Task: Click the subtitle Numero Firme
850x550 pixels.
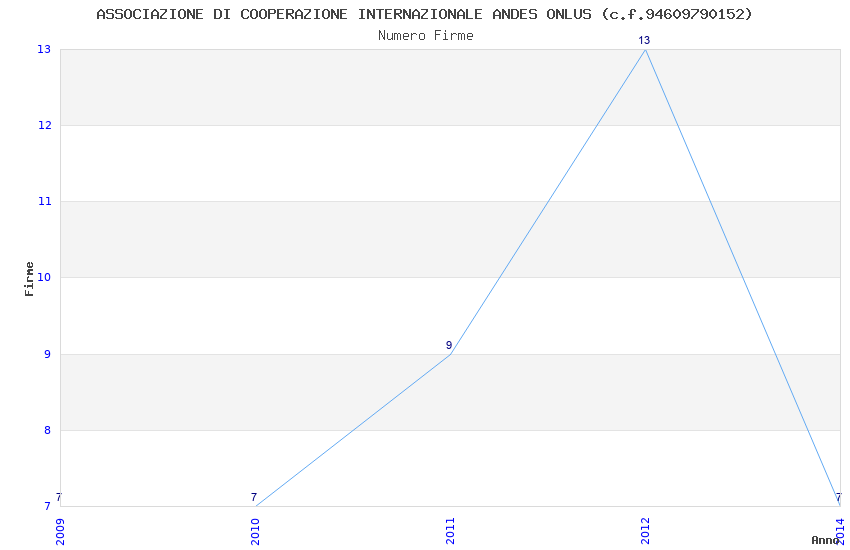Action: [426, 36]
